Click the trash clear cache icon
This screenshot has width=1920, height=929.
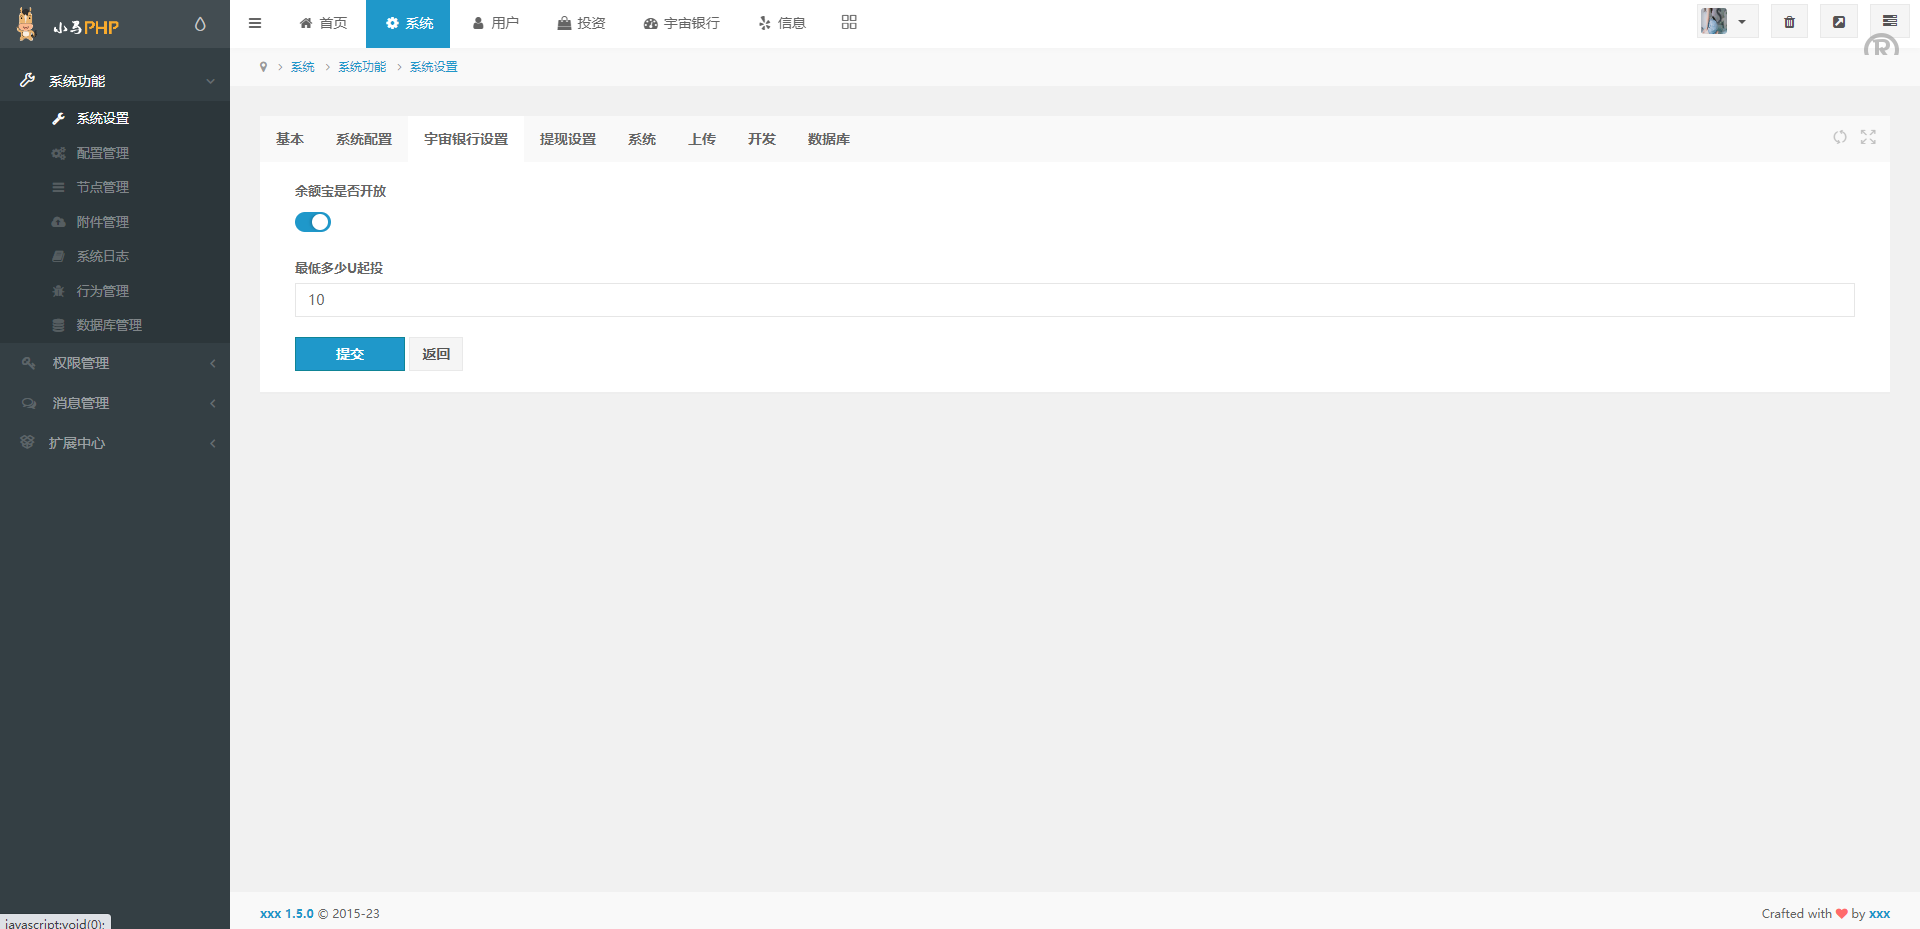1789,22
